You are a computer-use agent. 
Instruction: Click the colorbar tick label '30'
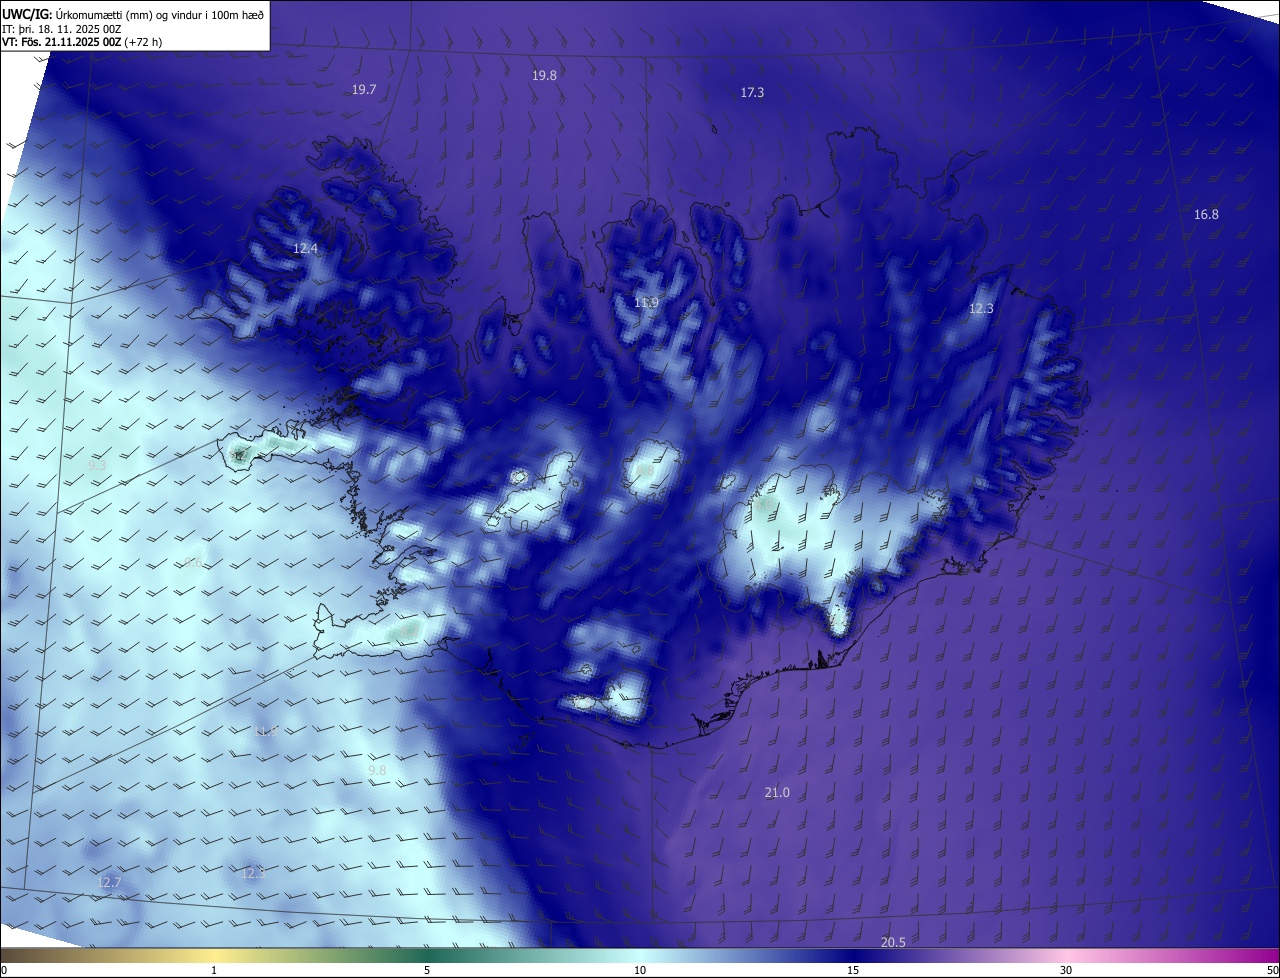point(1066,971)
